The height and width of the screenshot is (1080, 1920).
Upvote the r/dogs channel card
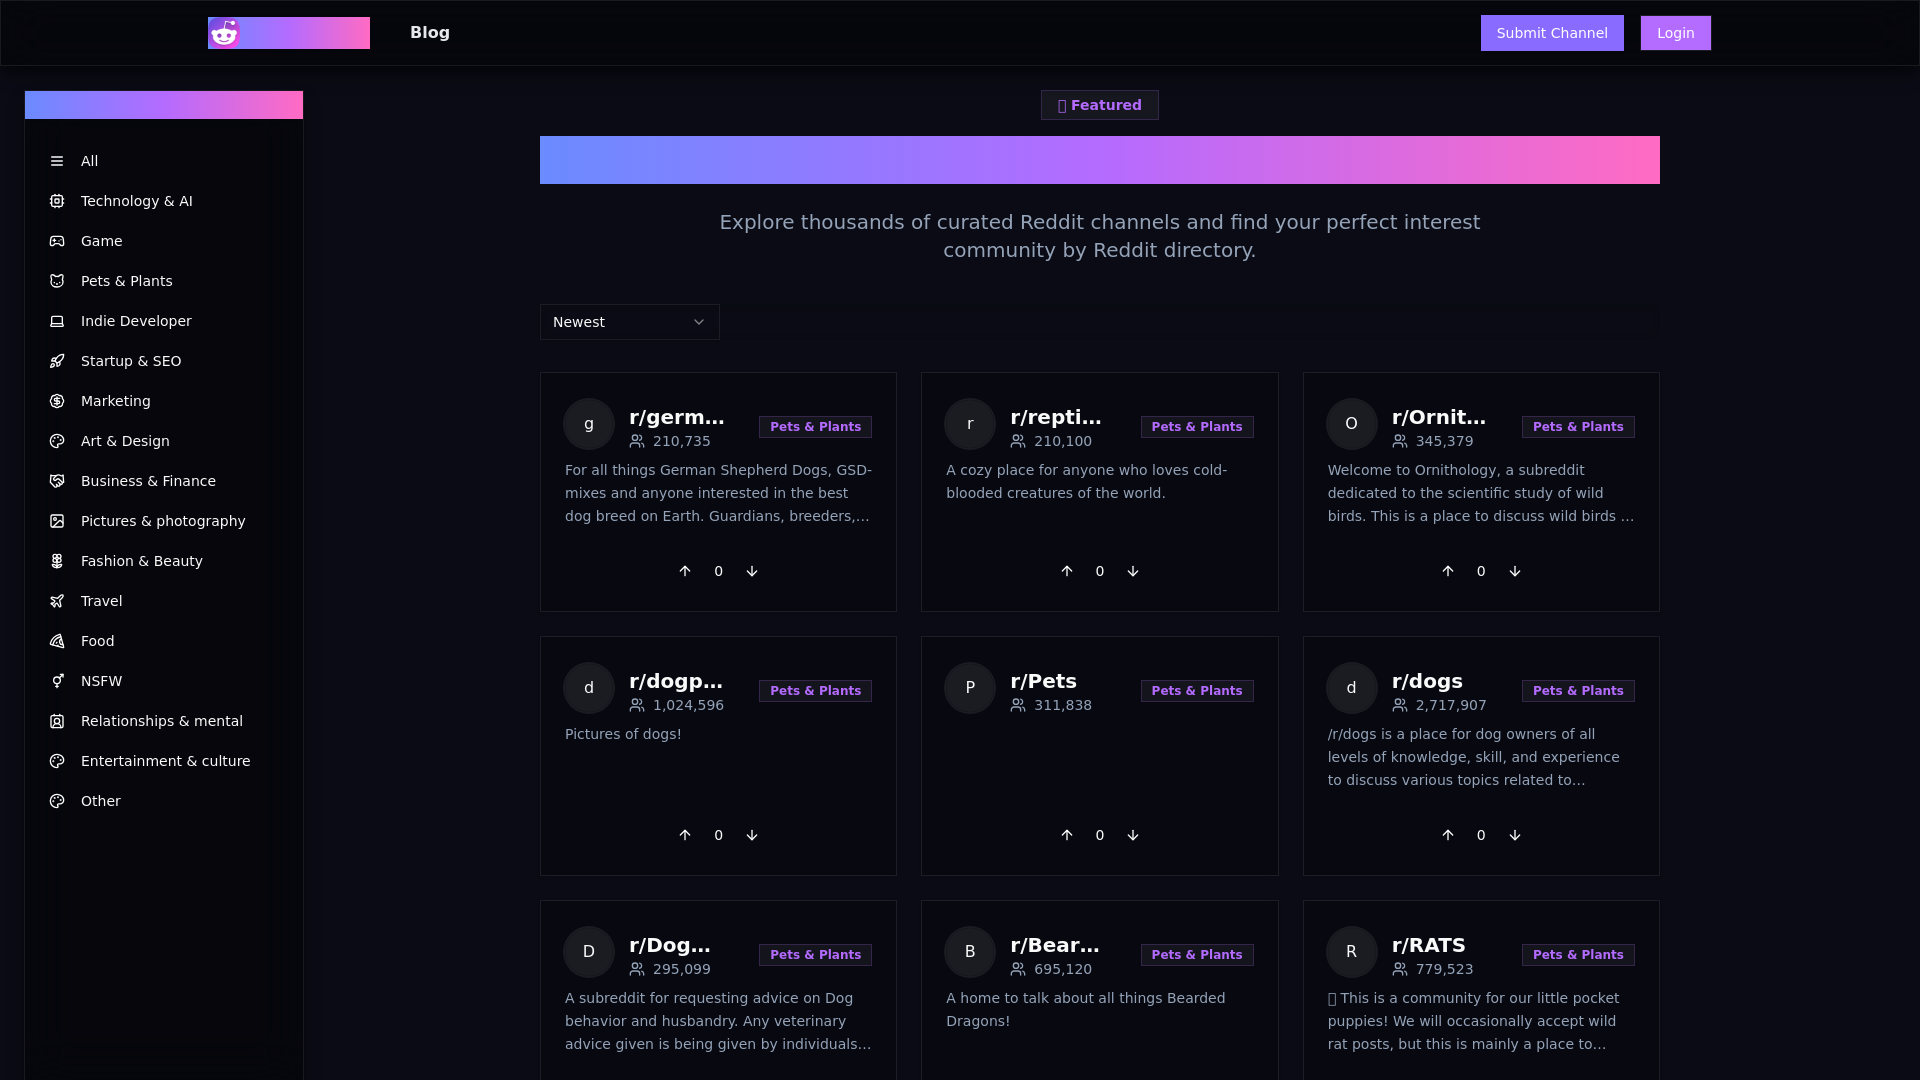(x=1448, y=835)
